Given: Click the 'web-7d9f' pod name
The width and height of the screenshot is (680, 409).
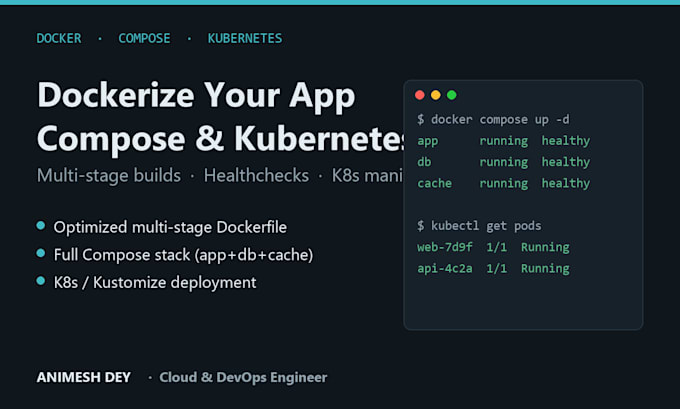Looking at the screenshot, I should coord(445,247).
